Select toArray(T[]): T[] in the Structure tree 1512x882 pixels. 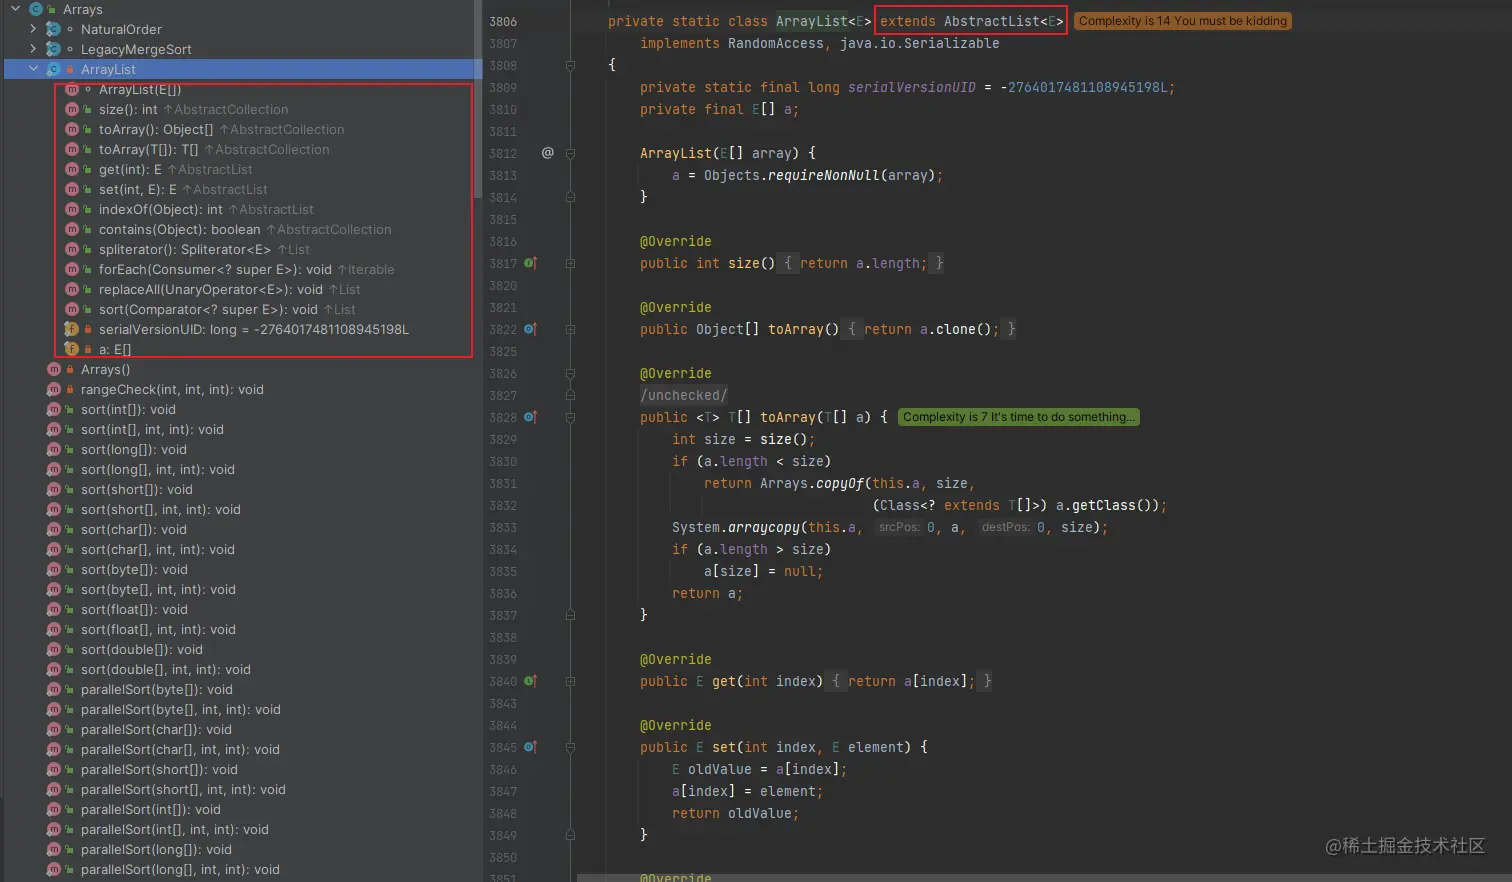coord(214,149)
